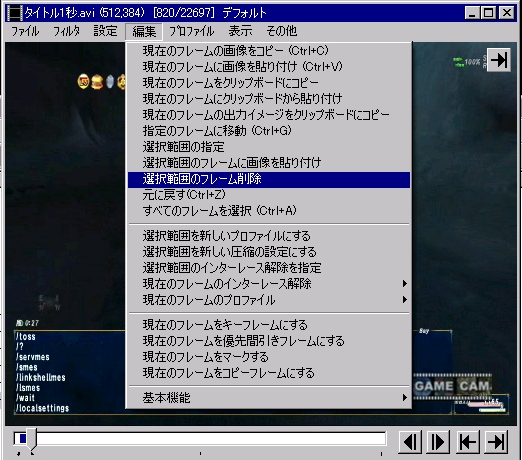The width and height of the screenshot is (522, 460).
Task: Maximize the video editor window
Action: 489,13
